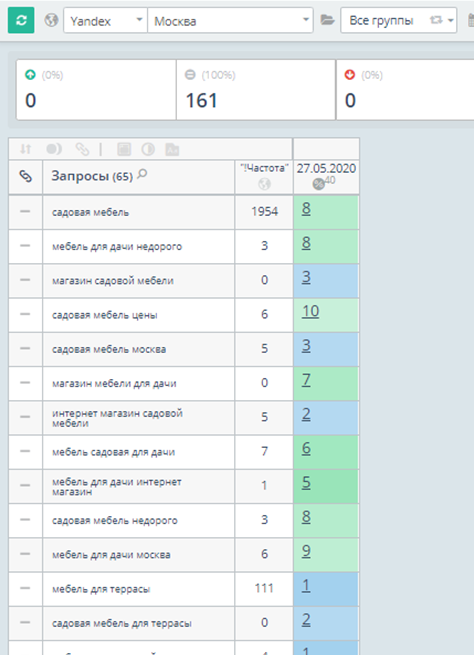Open the Все группы dropdown
Viewport: 474px width, 655px height.
pos(398,20)
